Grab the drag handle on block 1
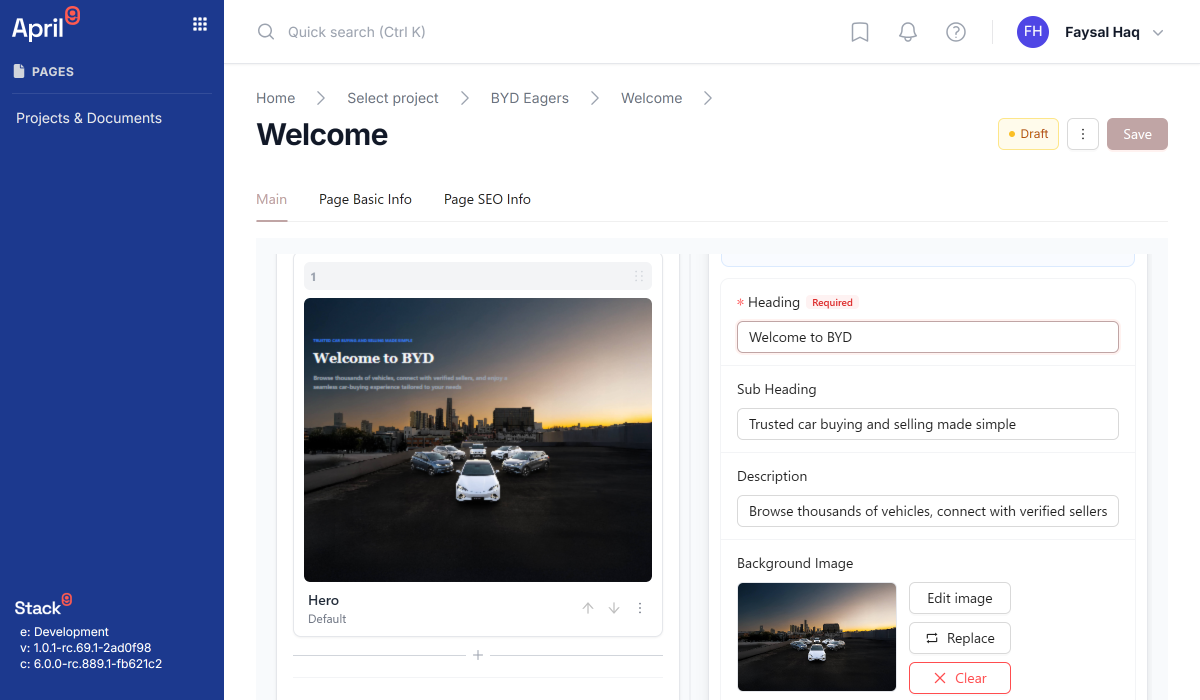The width and height of the screenshot is (1200, 700). click(x=639, y=276)
